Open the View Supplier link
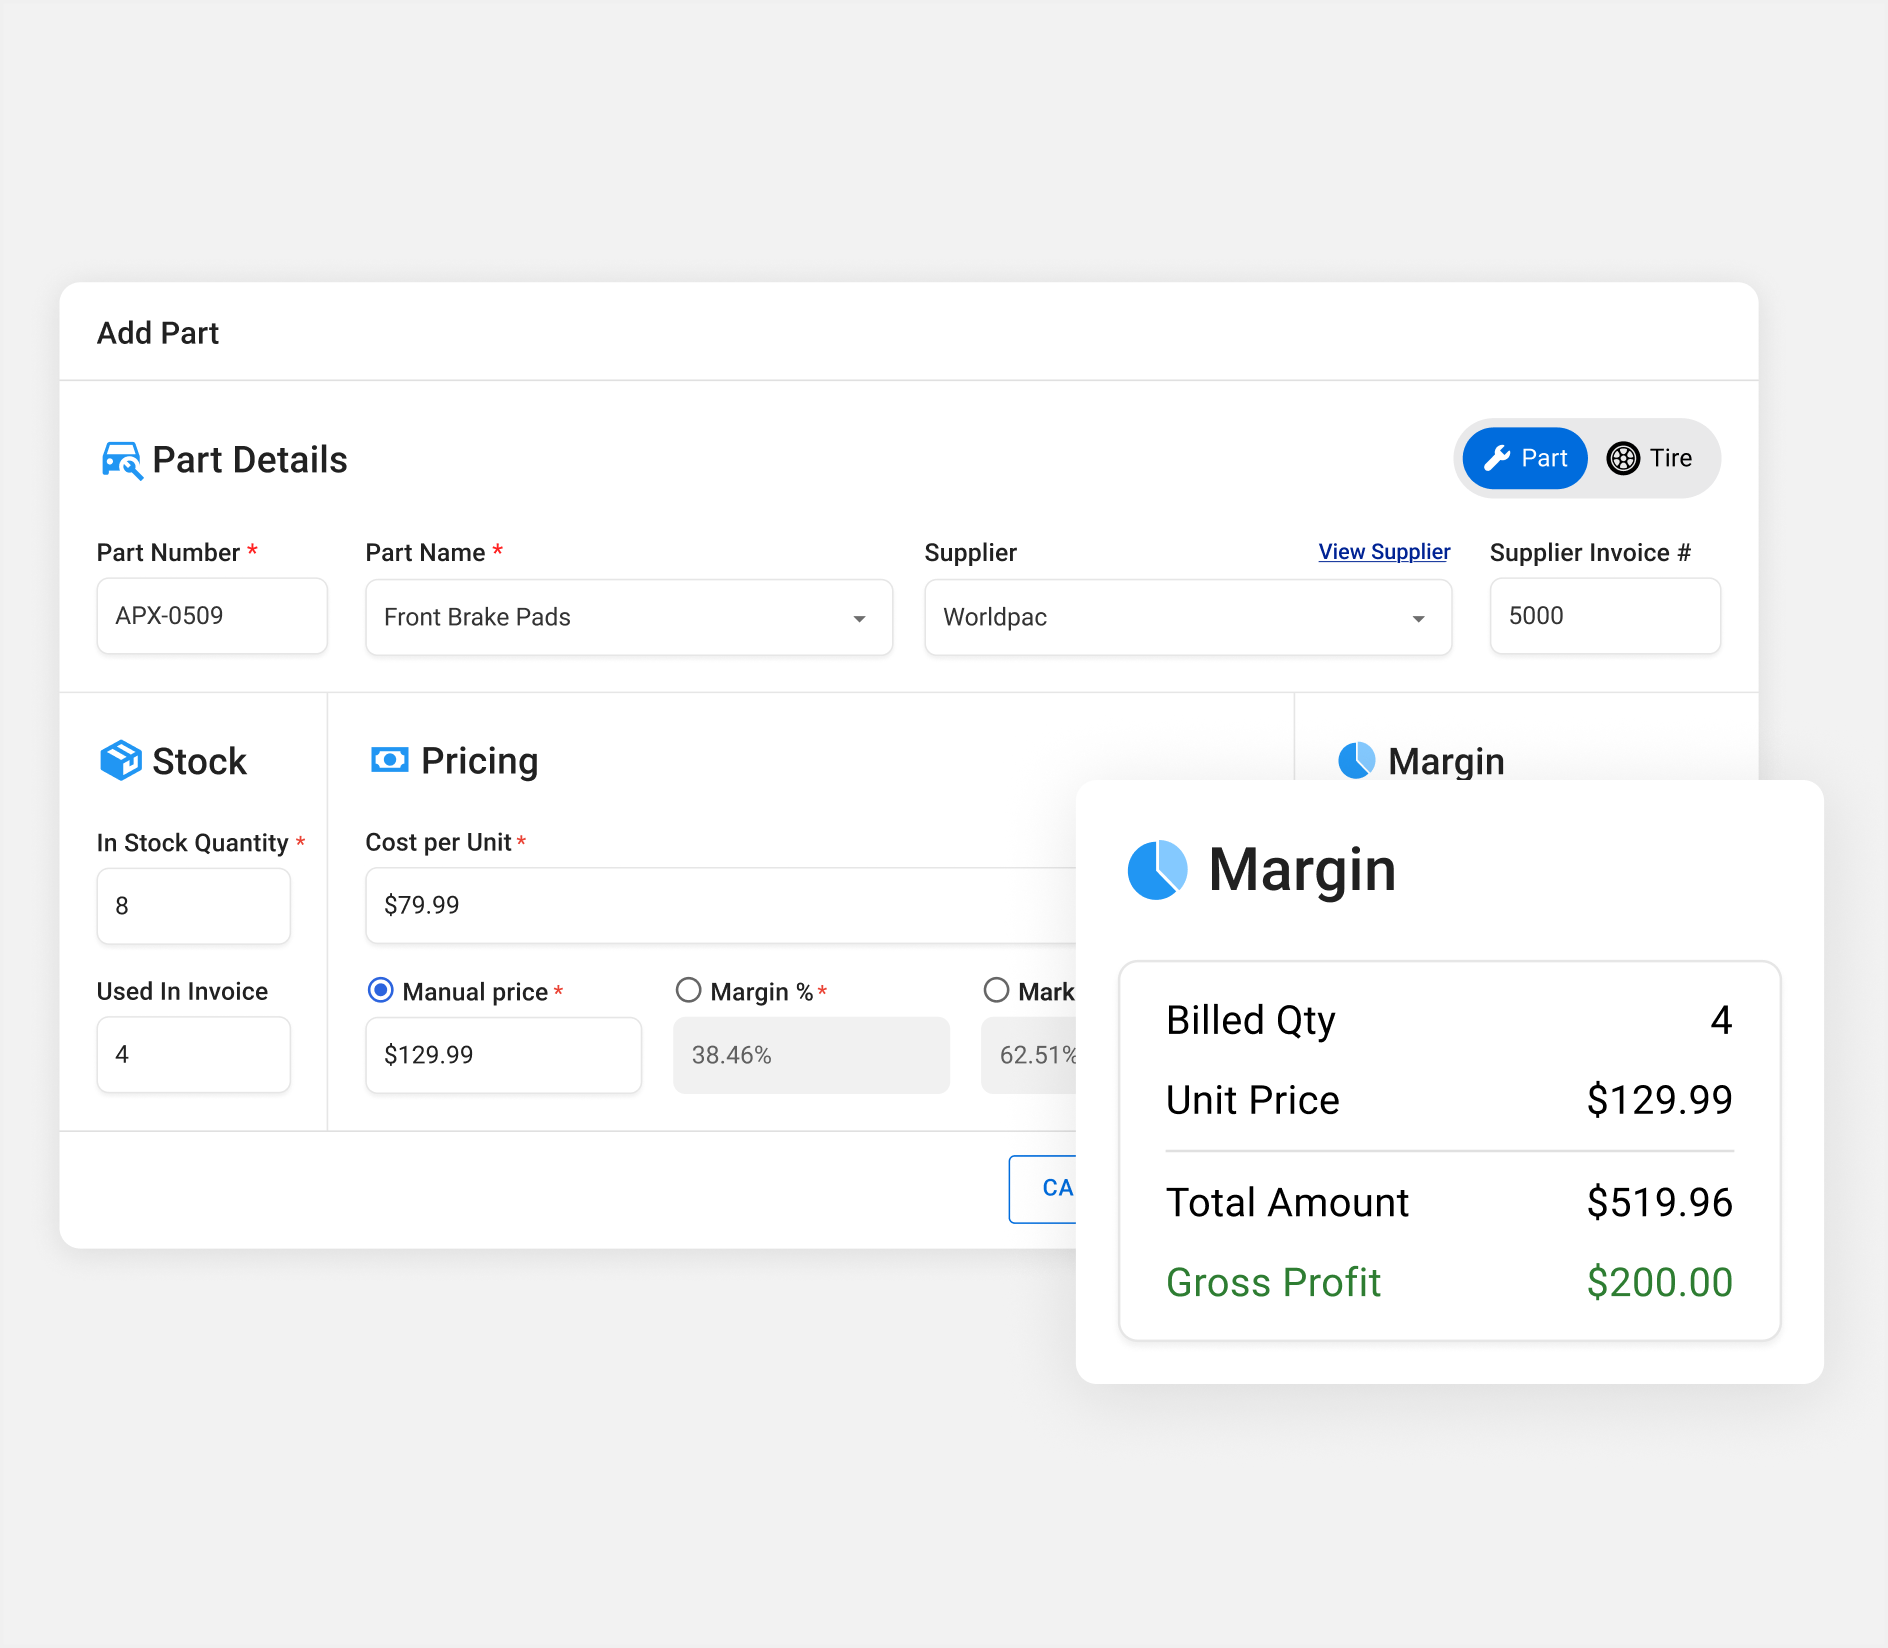Image resolution: width=1888 pixels, height=1648 pixels. (1384, 552)
